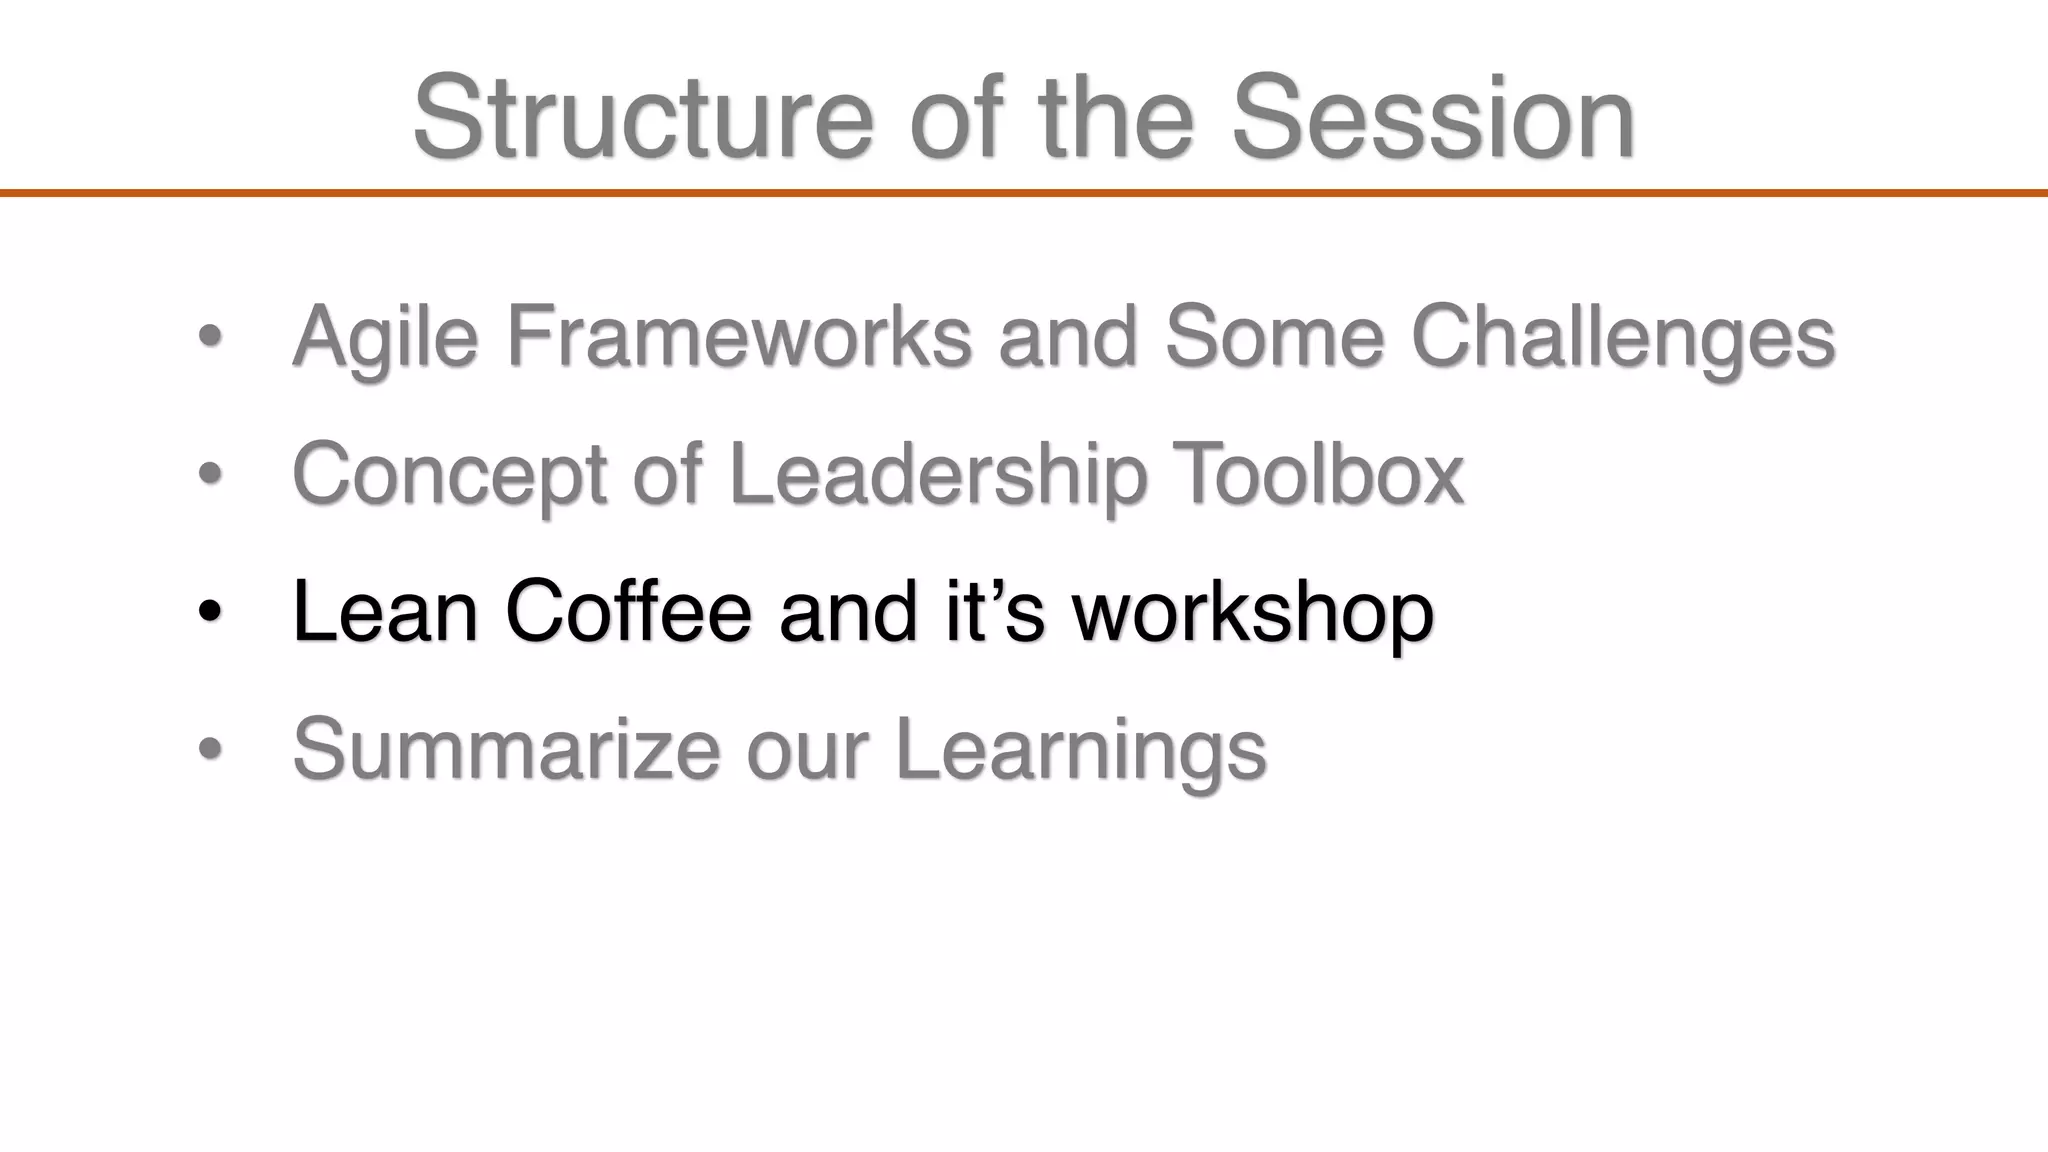Image resolution: width=2048 pixels, height=1152 pixels.
Task: Click the word 'workshop' in third bullet
Action: click(1253, 612)
